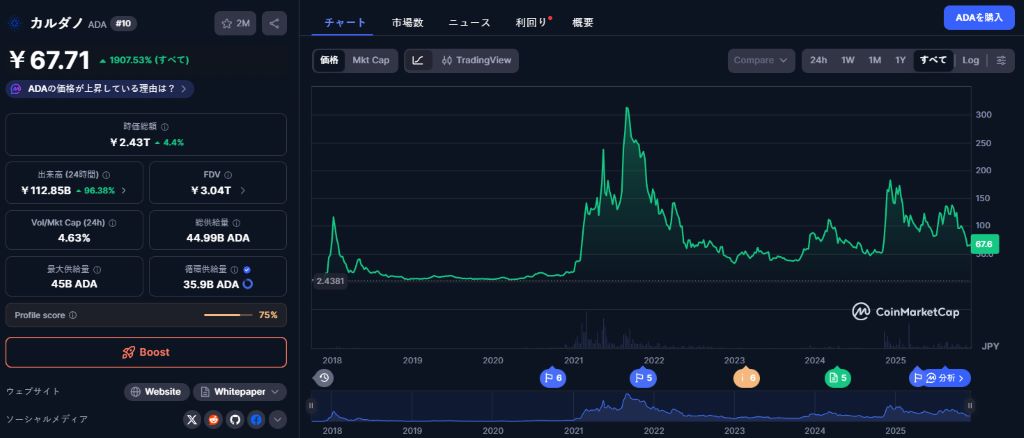Image resolution: width=1024 pixels, height=438 pixels.
Task: Click the right range handle of mini chart
Action: coord(970,405)
